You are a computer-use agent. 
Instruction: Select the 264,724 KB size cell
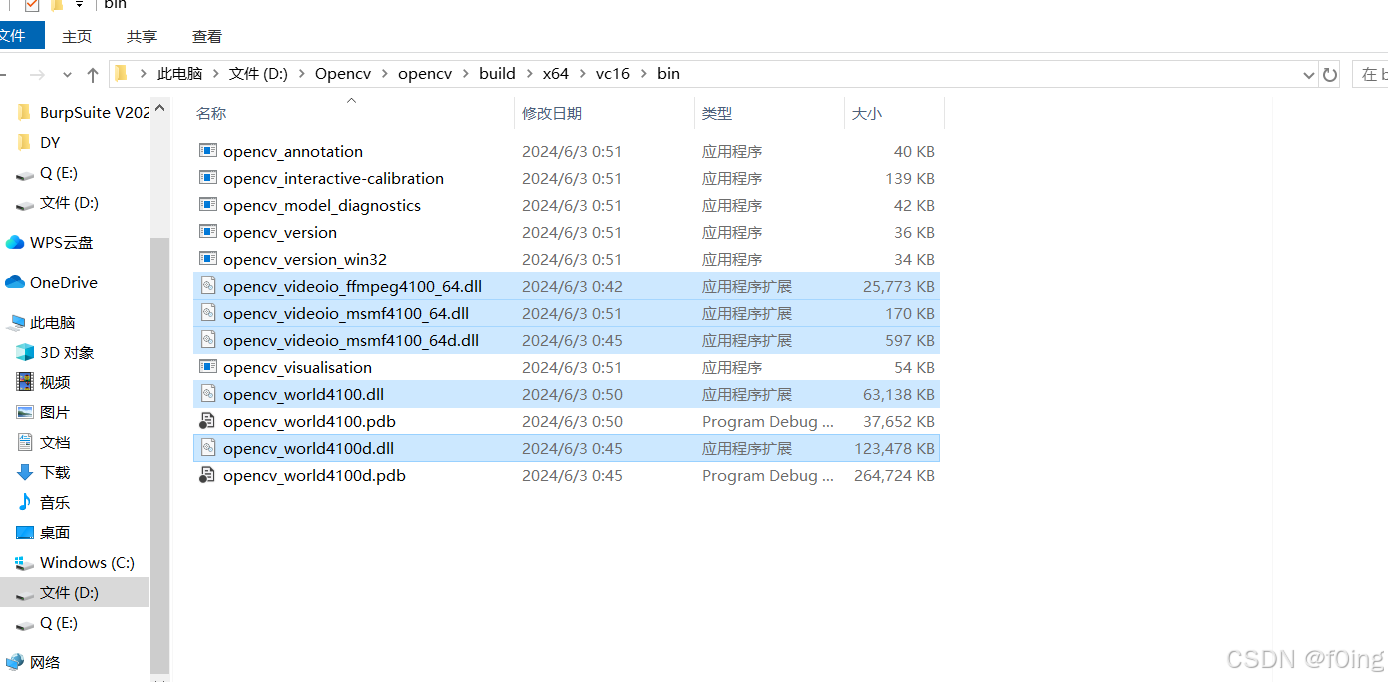pyautogui.click(x=894, y=475)
